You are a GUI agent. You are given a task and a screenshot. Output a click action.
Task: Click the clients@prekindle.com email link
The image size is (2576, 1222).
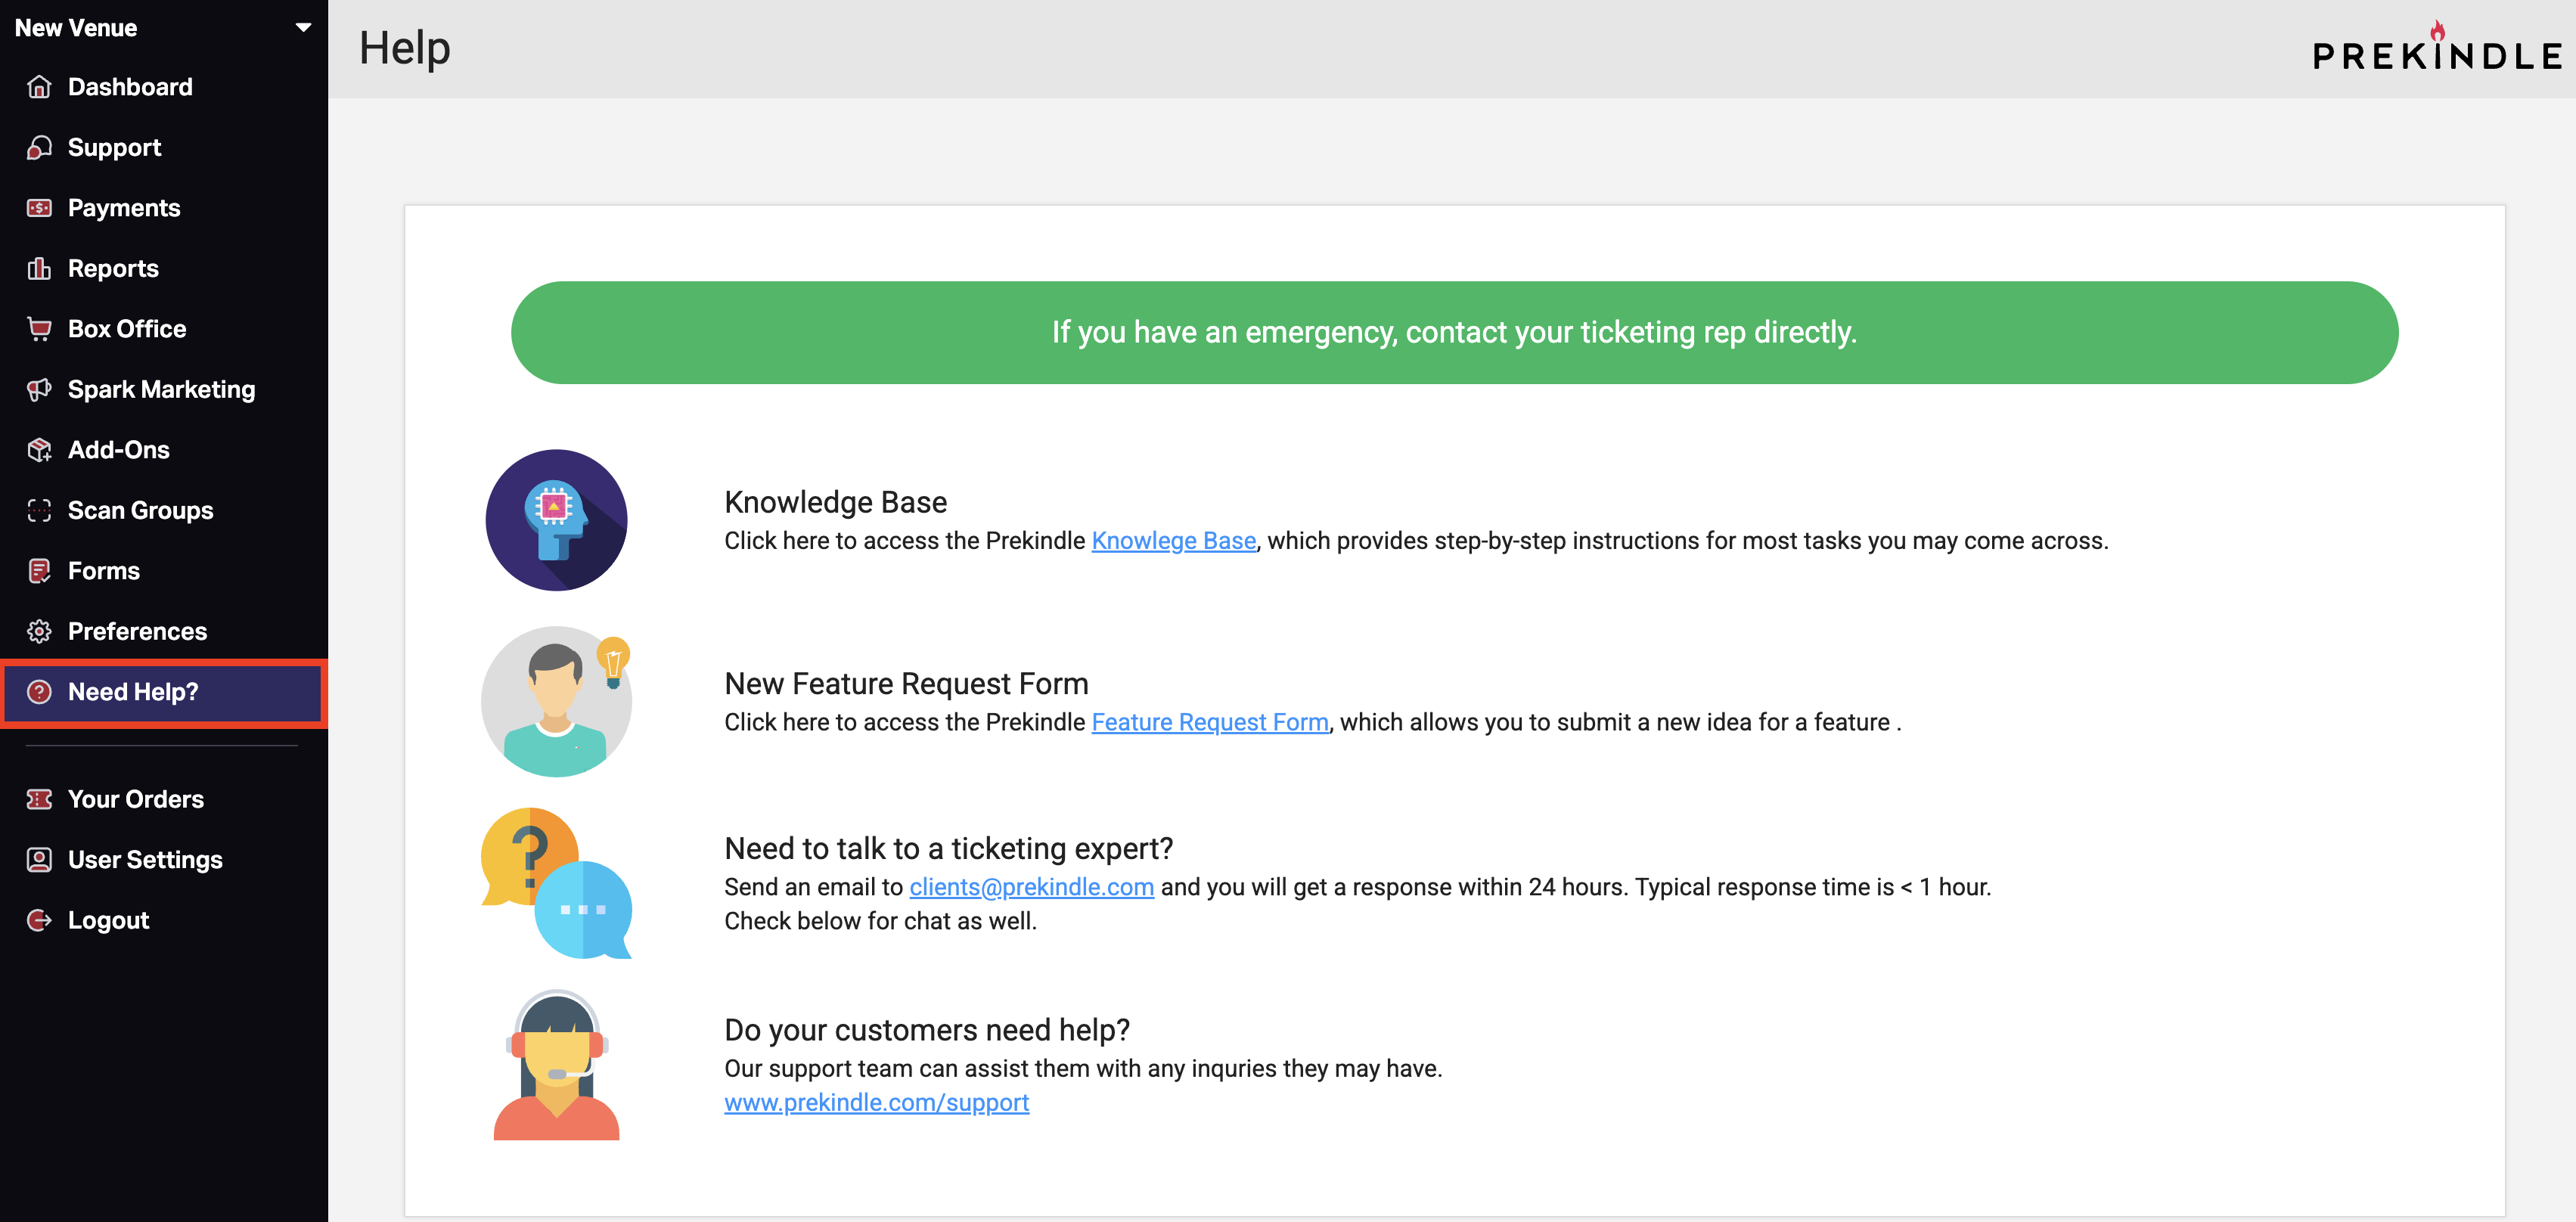click(x=1031, y=887)
